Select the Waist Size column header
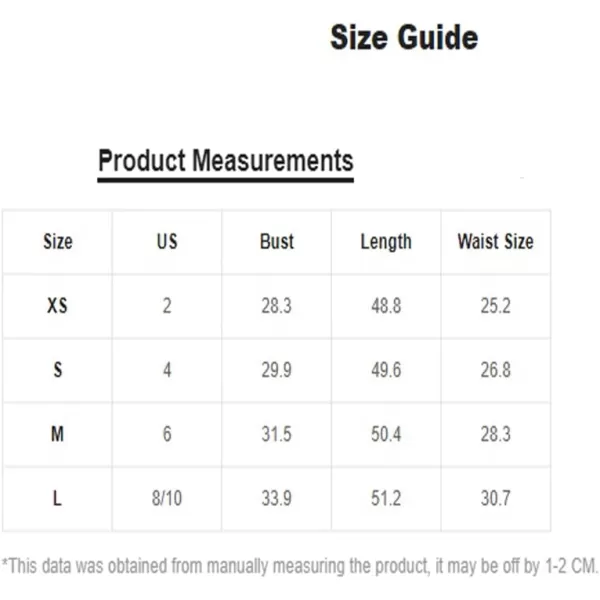The width and height of the screenshot is (600, 600). point(495,242)
